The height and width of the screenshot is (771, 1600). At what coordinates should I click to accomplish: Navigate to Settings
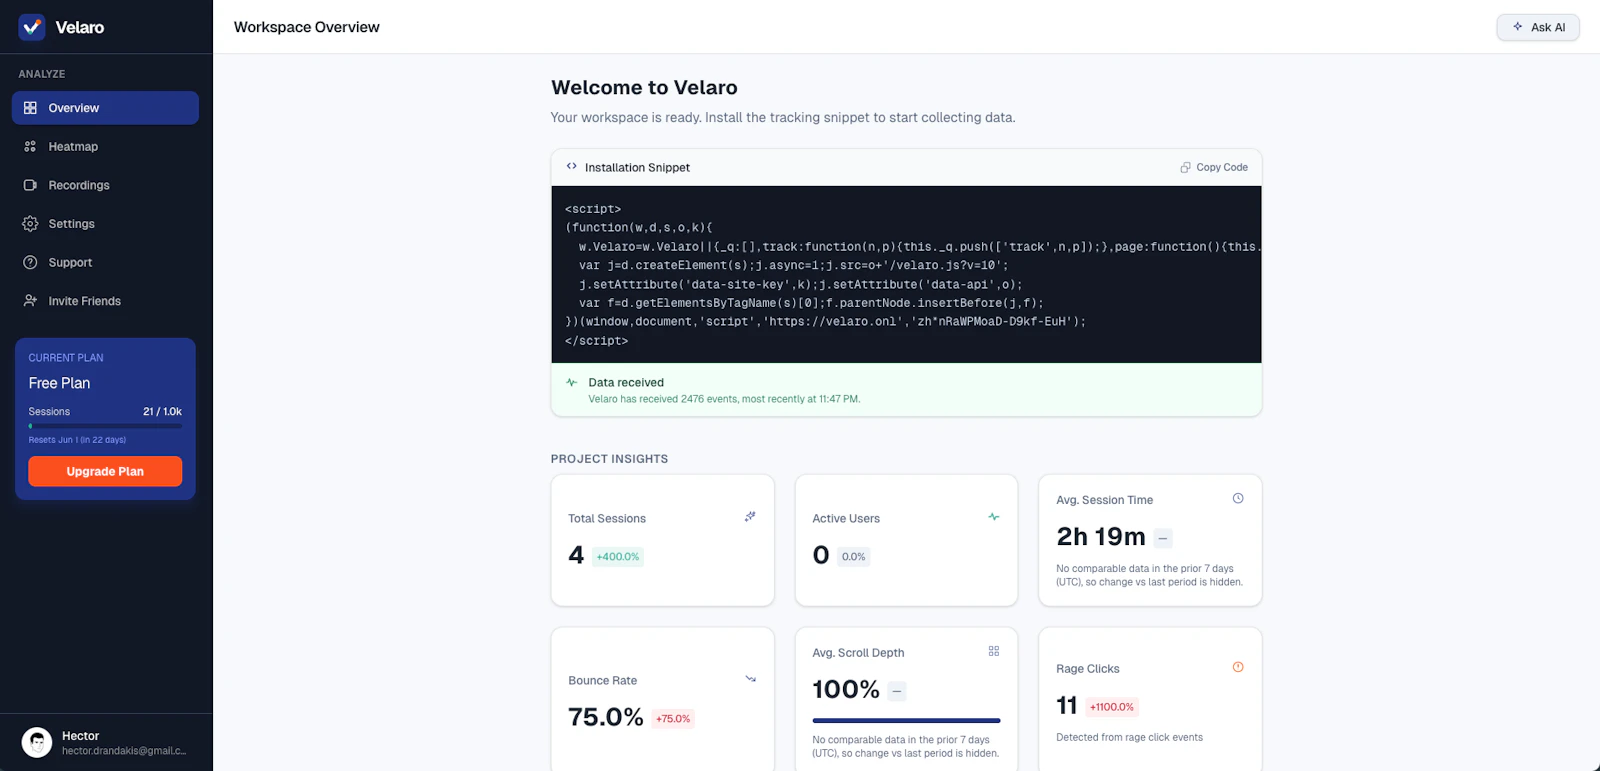pos(105,224)
